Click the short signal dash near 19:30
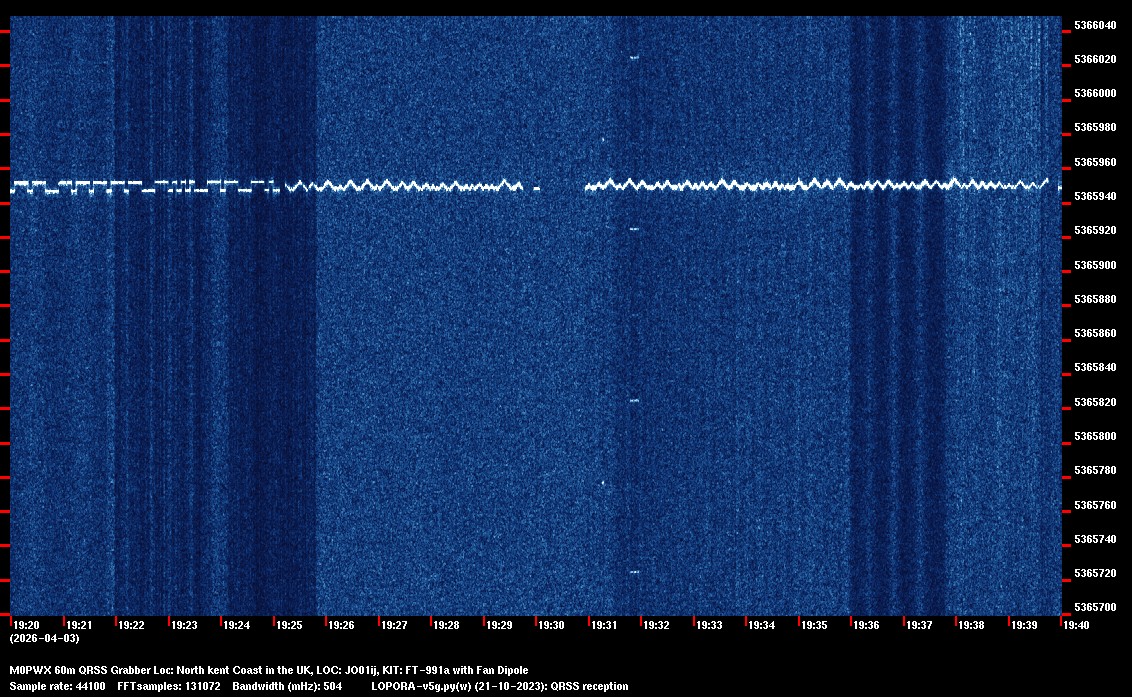The width and height of the screenshot is (1132, 697). [537, 188]
